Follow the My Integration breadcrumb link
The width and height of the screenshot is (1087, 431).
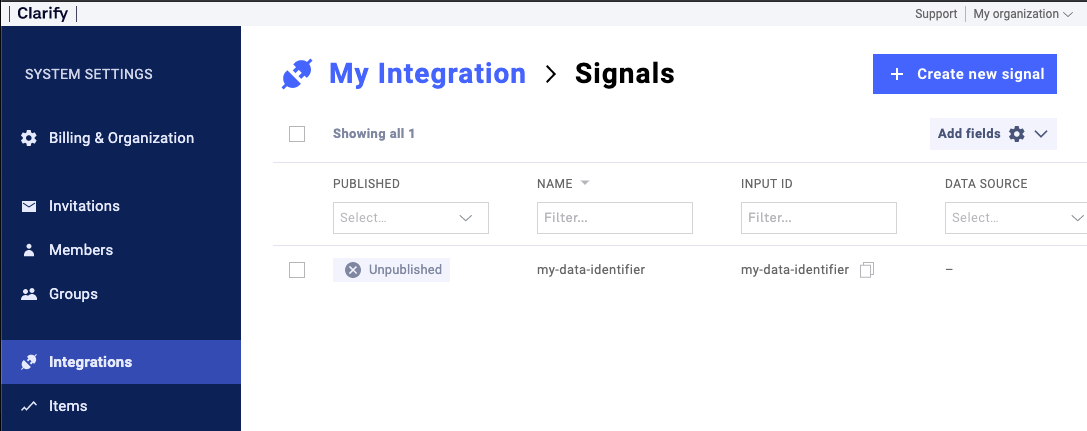(427, 74)
